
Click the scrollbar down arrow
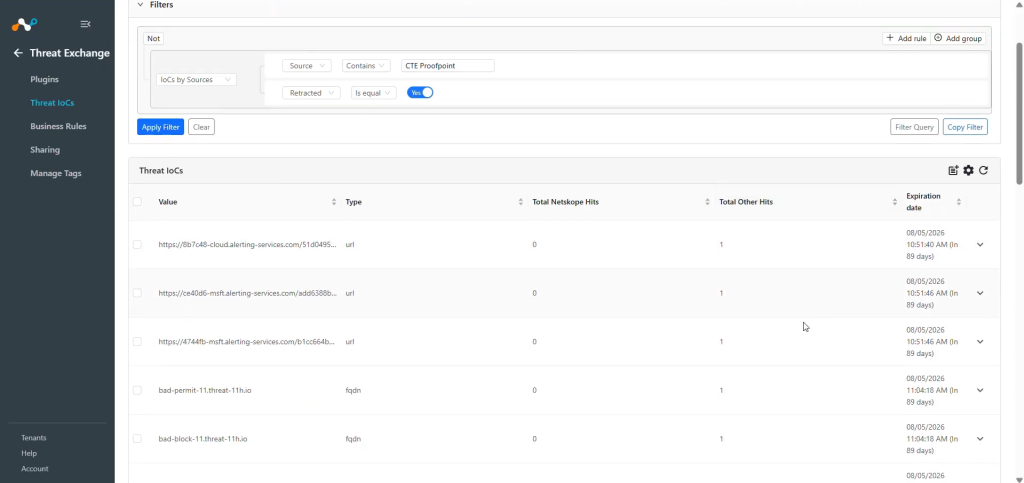pyautogui.click(x=1019, y=479)
